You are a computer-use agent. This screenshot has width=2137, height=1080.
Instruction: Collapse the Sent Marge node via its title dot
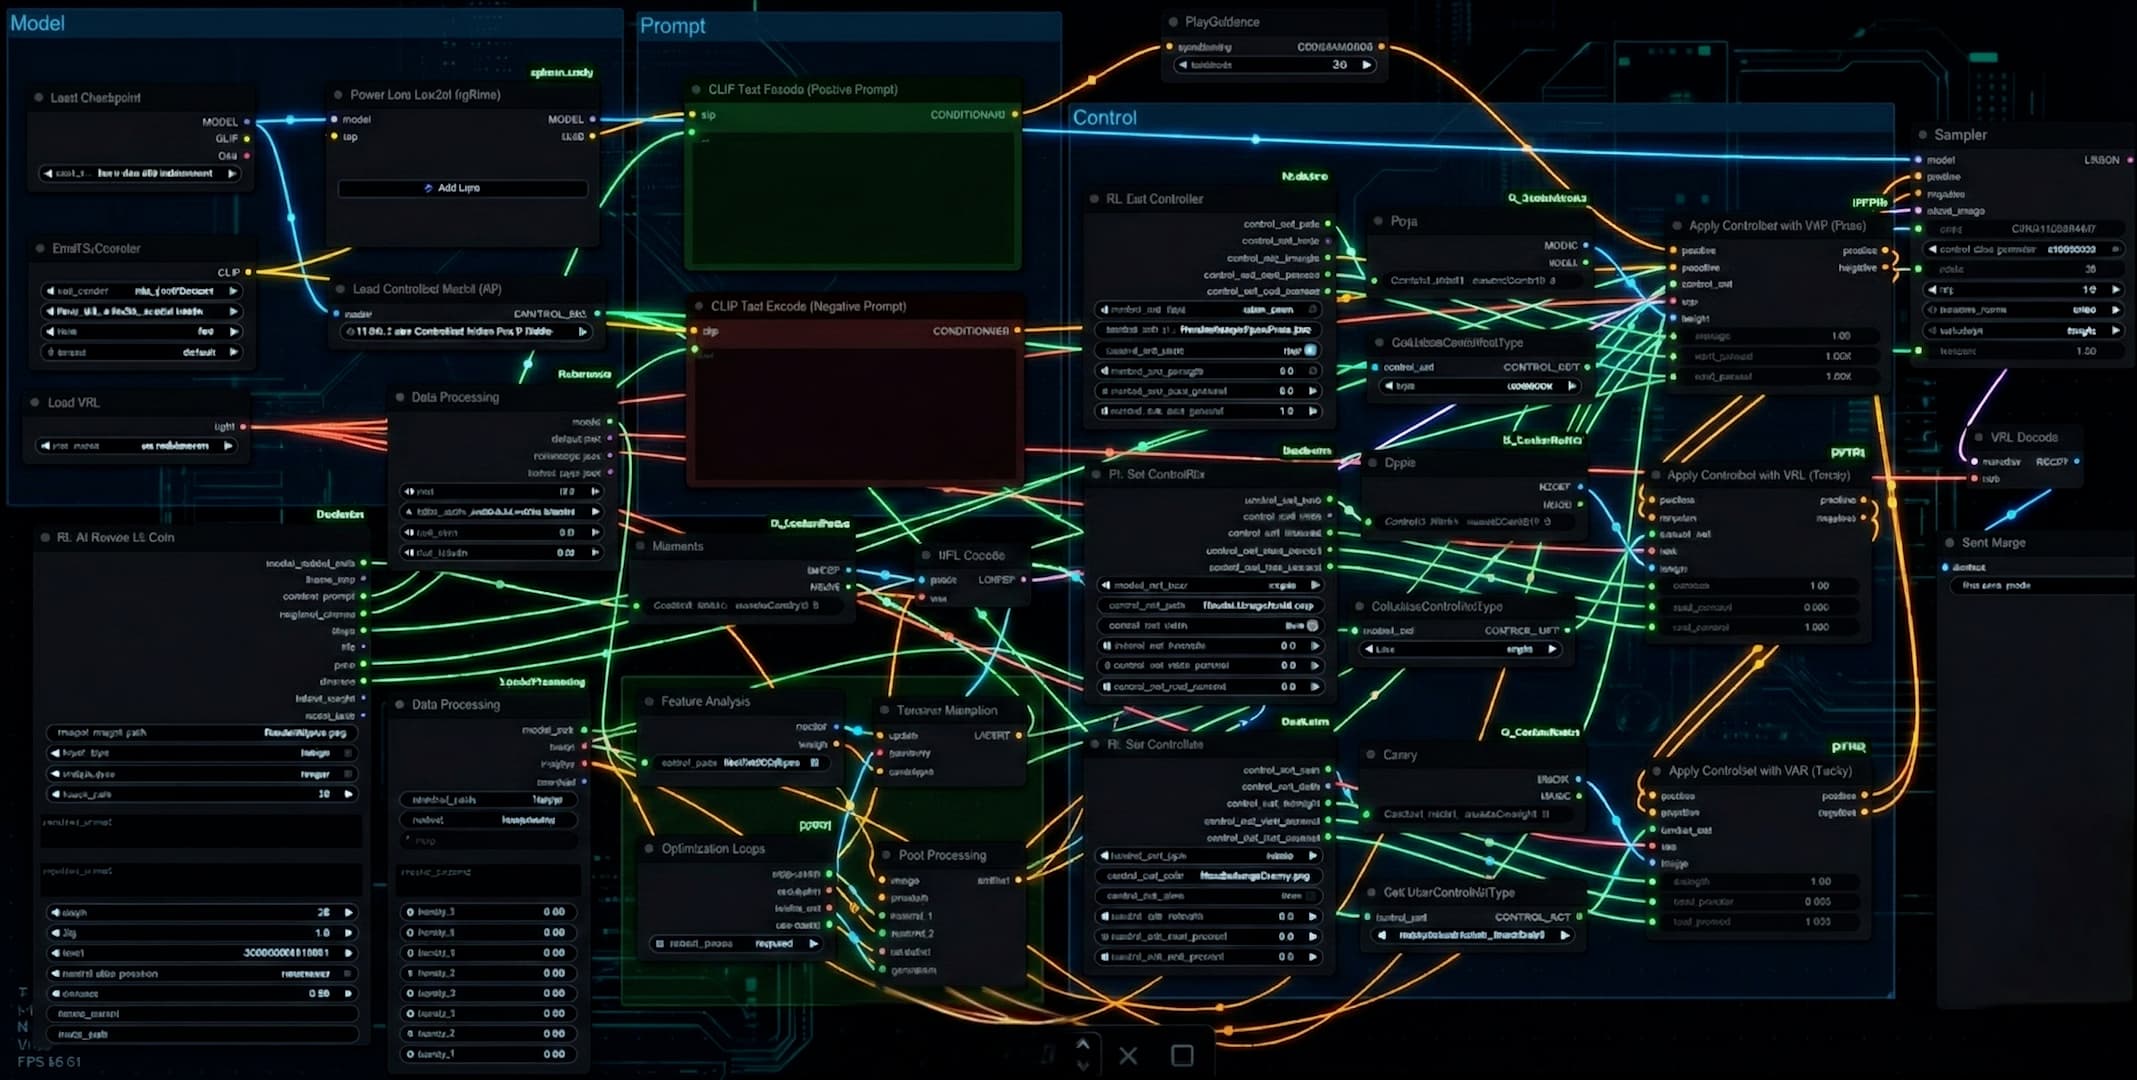click(1949, 543)
